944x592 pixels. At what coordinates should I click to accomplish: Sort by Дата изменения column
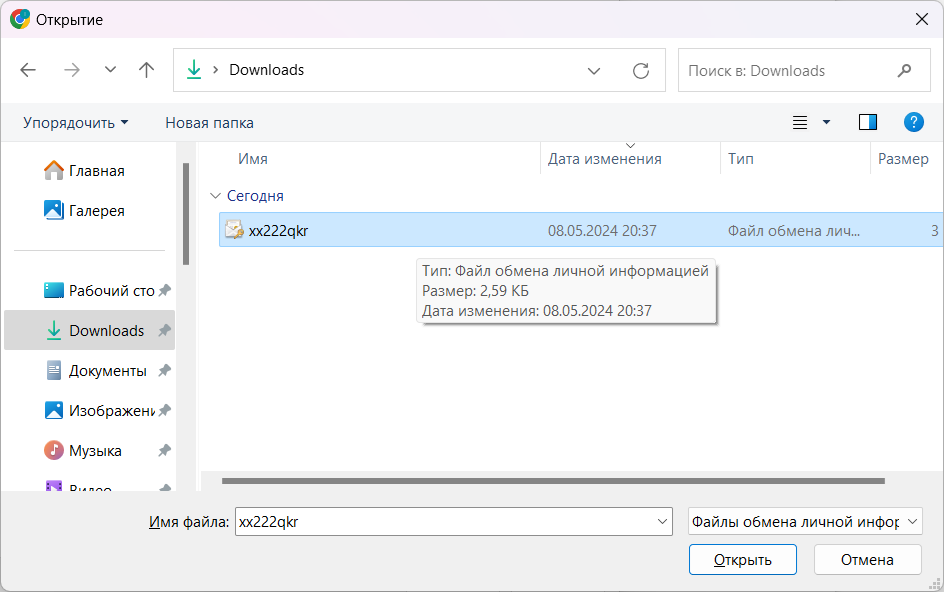click(x=604, y=159)
